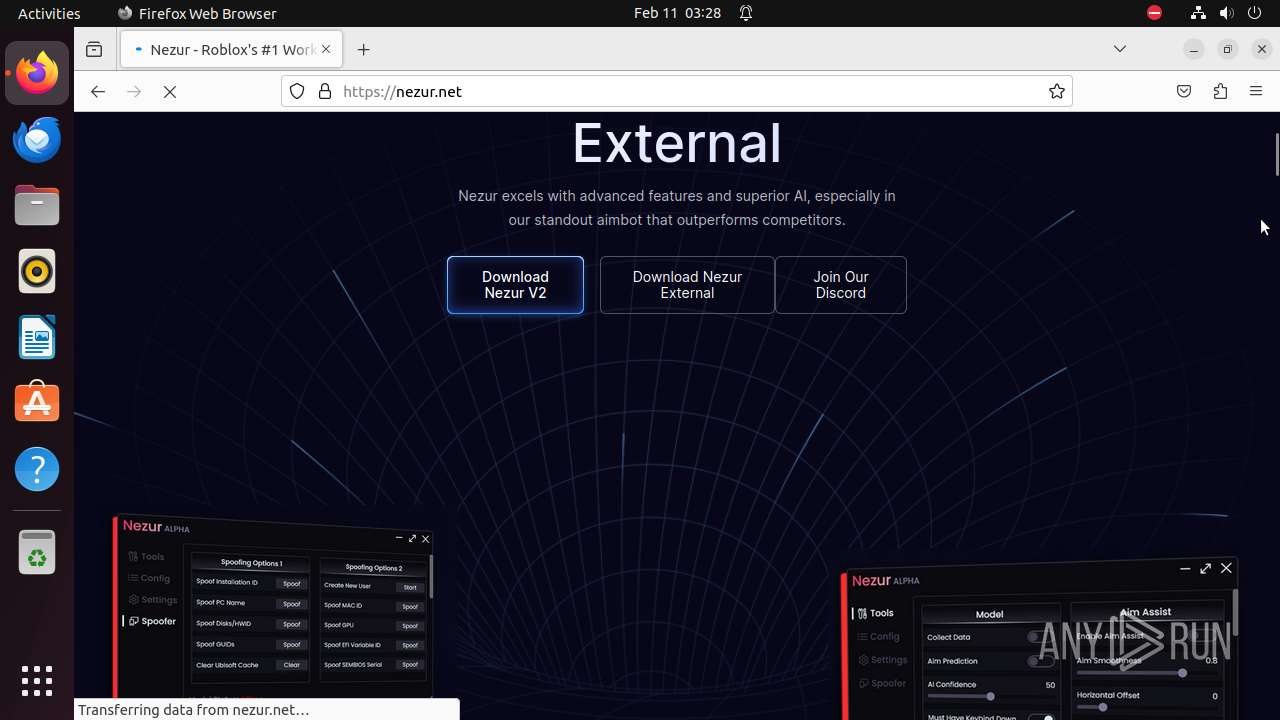Open Help from the dock
Screen dimensions: 1280x720
point(37,469)
